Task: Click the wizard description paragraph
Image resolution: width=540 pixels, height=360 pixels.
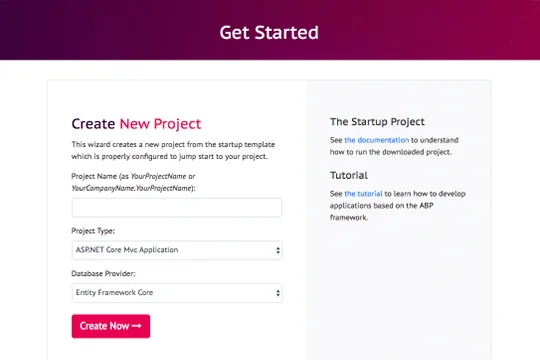Action: coord(173,150)
